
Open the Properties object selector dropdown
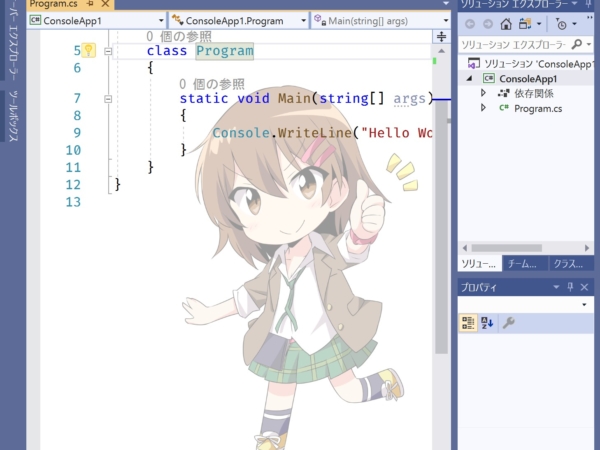[x=584, y=305]
